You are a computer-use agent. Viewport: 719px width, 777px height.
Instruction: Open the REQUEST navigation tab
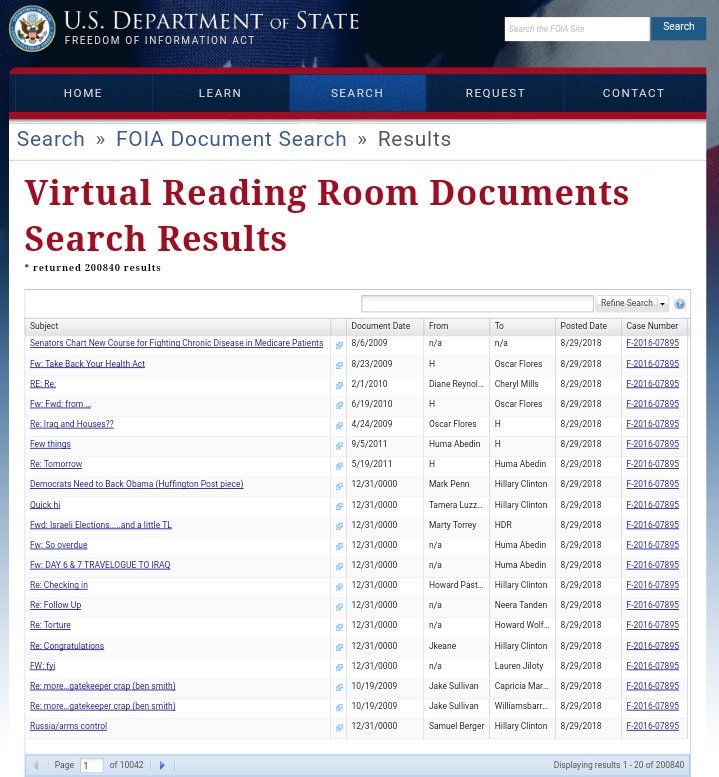click(x=495, y=93)
